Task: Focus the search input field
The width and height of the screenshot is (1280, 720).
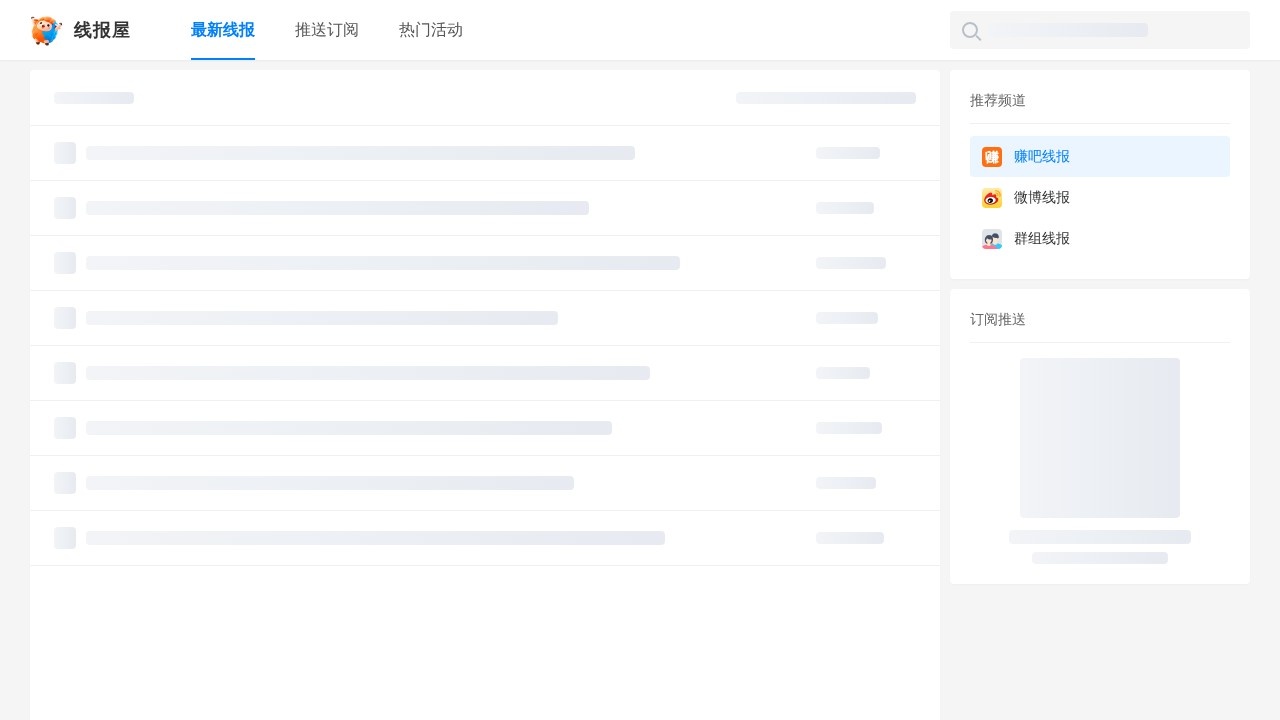Action: click(x=1100, y=30)
